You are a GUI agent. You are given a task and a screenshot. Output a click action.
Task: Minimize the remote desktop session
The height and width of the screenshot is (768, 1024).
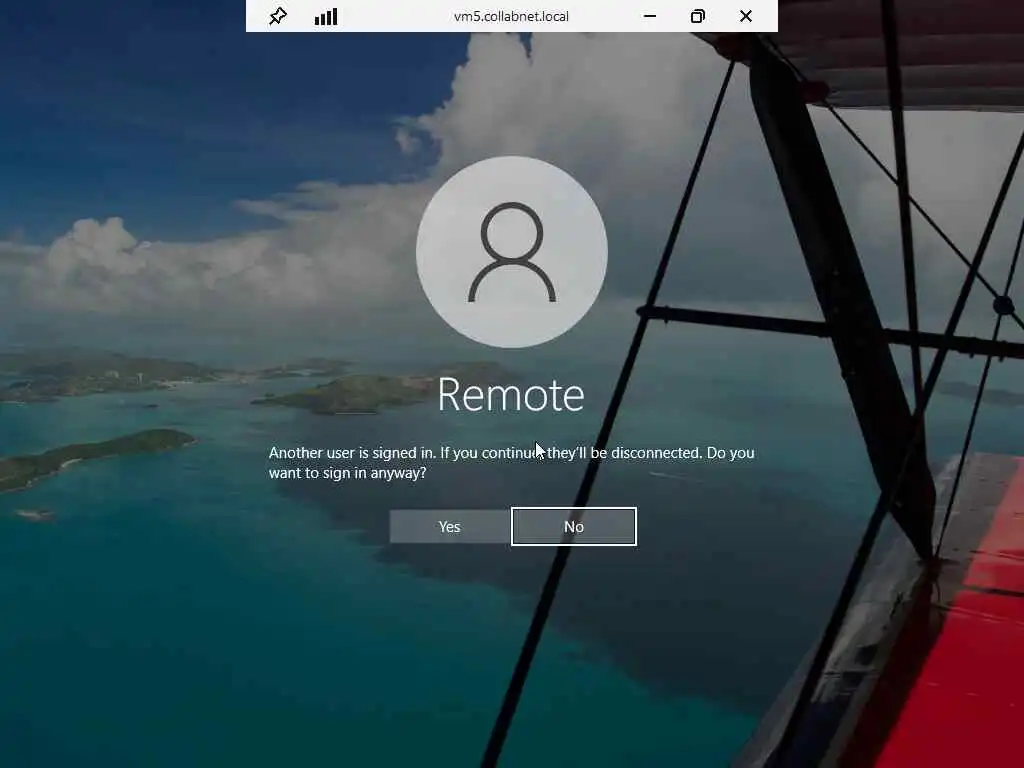(x=650, y=16)
